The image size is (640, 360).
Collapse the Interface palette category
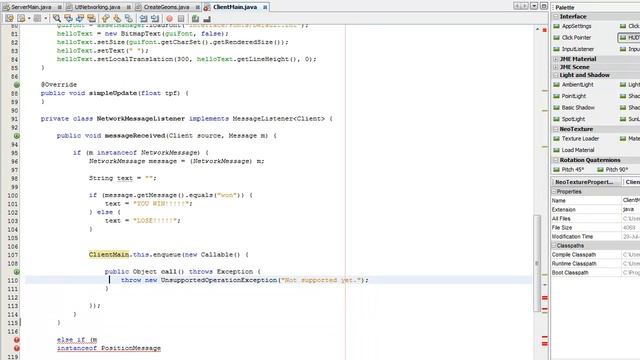[x=556, y=16]
